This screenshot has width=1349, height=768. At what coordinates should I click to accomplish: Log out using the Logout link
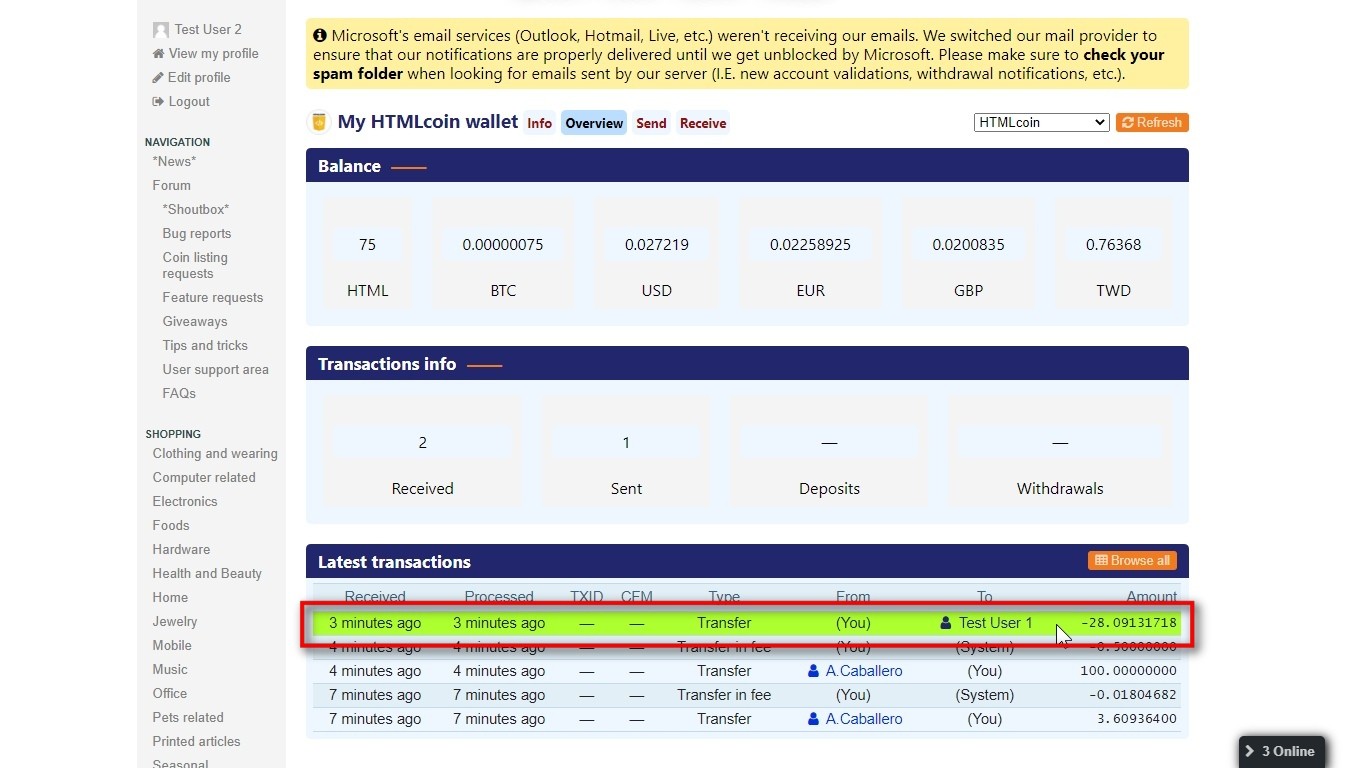click(189, 102)
